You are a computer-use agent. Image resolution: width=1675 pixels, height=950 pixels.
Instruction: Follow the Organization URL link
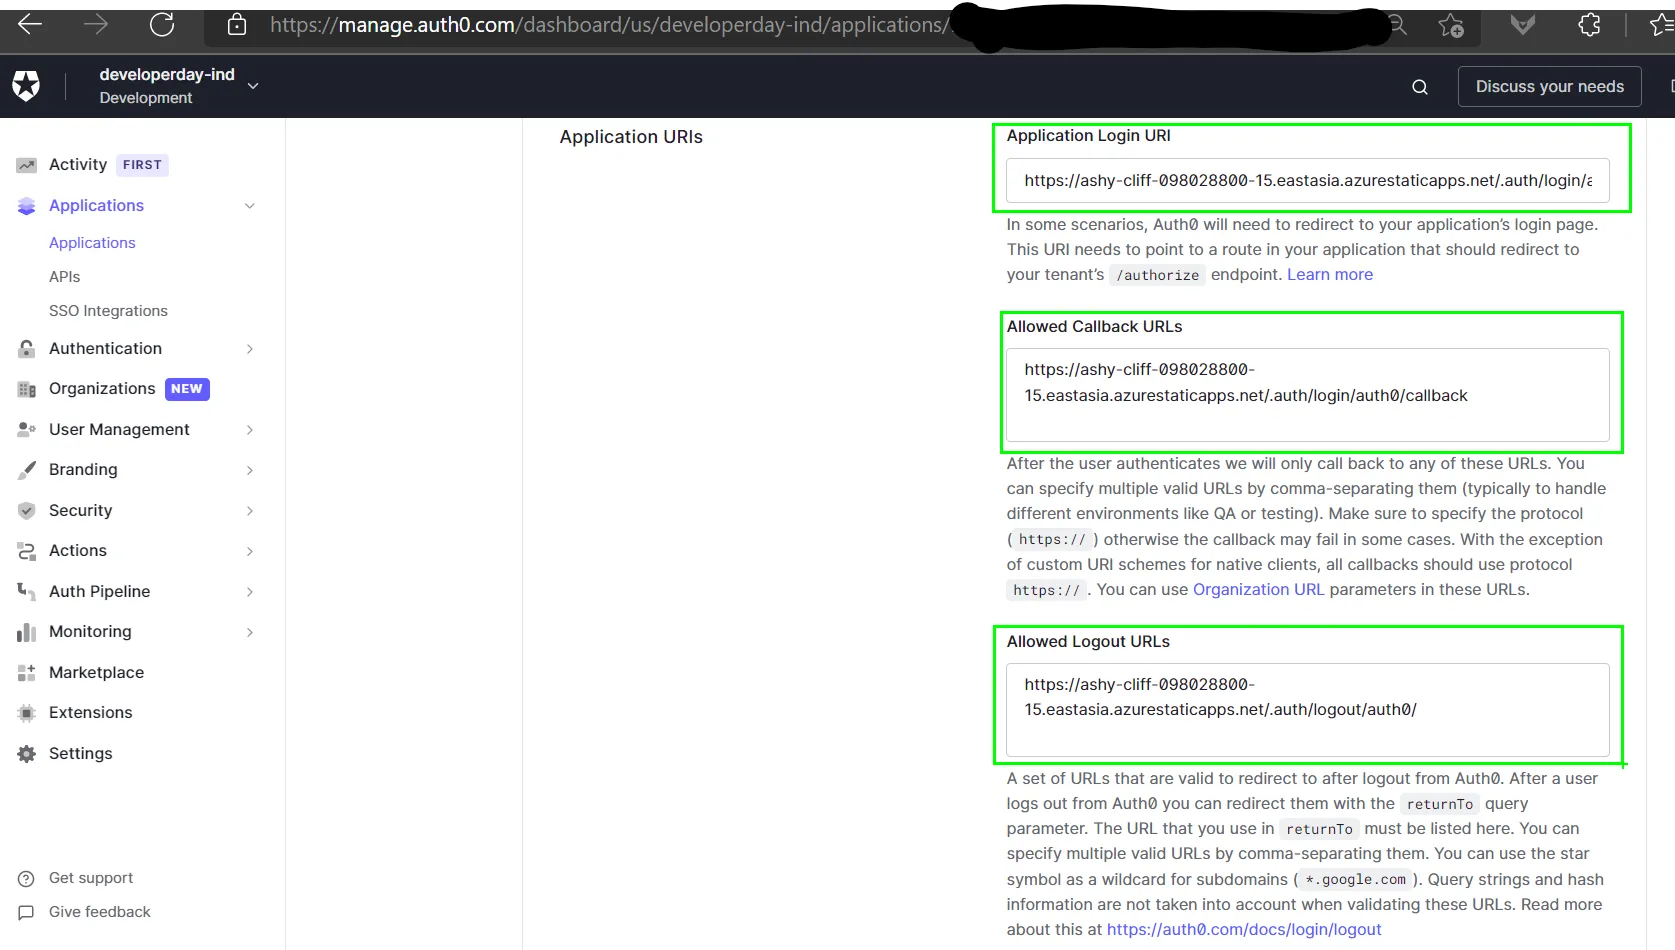(1258, 590)
